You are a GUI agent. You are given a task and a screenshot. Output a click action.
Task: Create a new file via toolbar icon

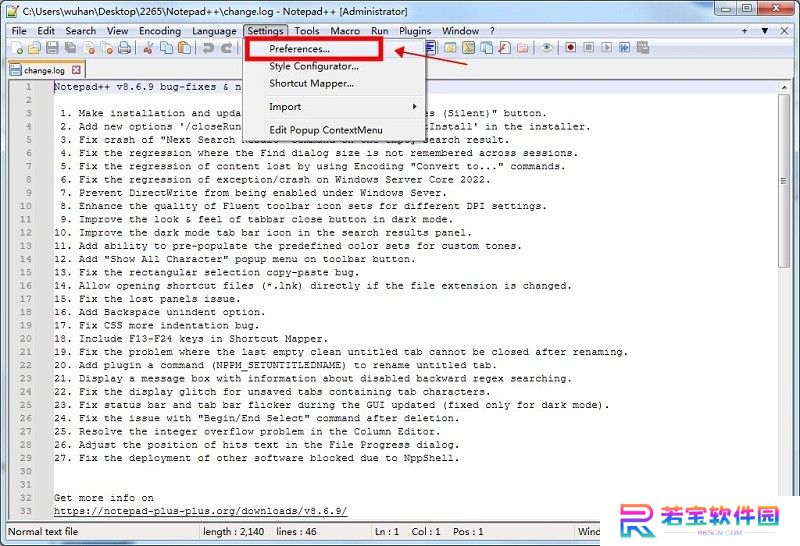pyautogui.click(x=17, y=48)
